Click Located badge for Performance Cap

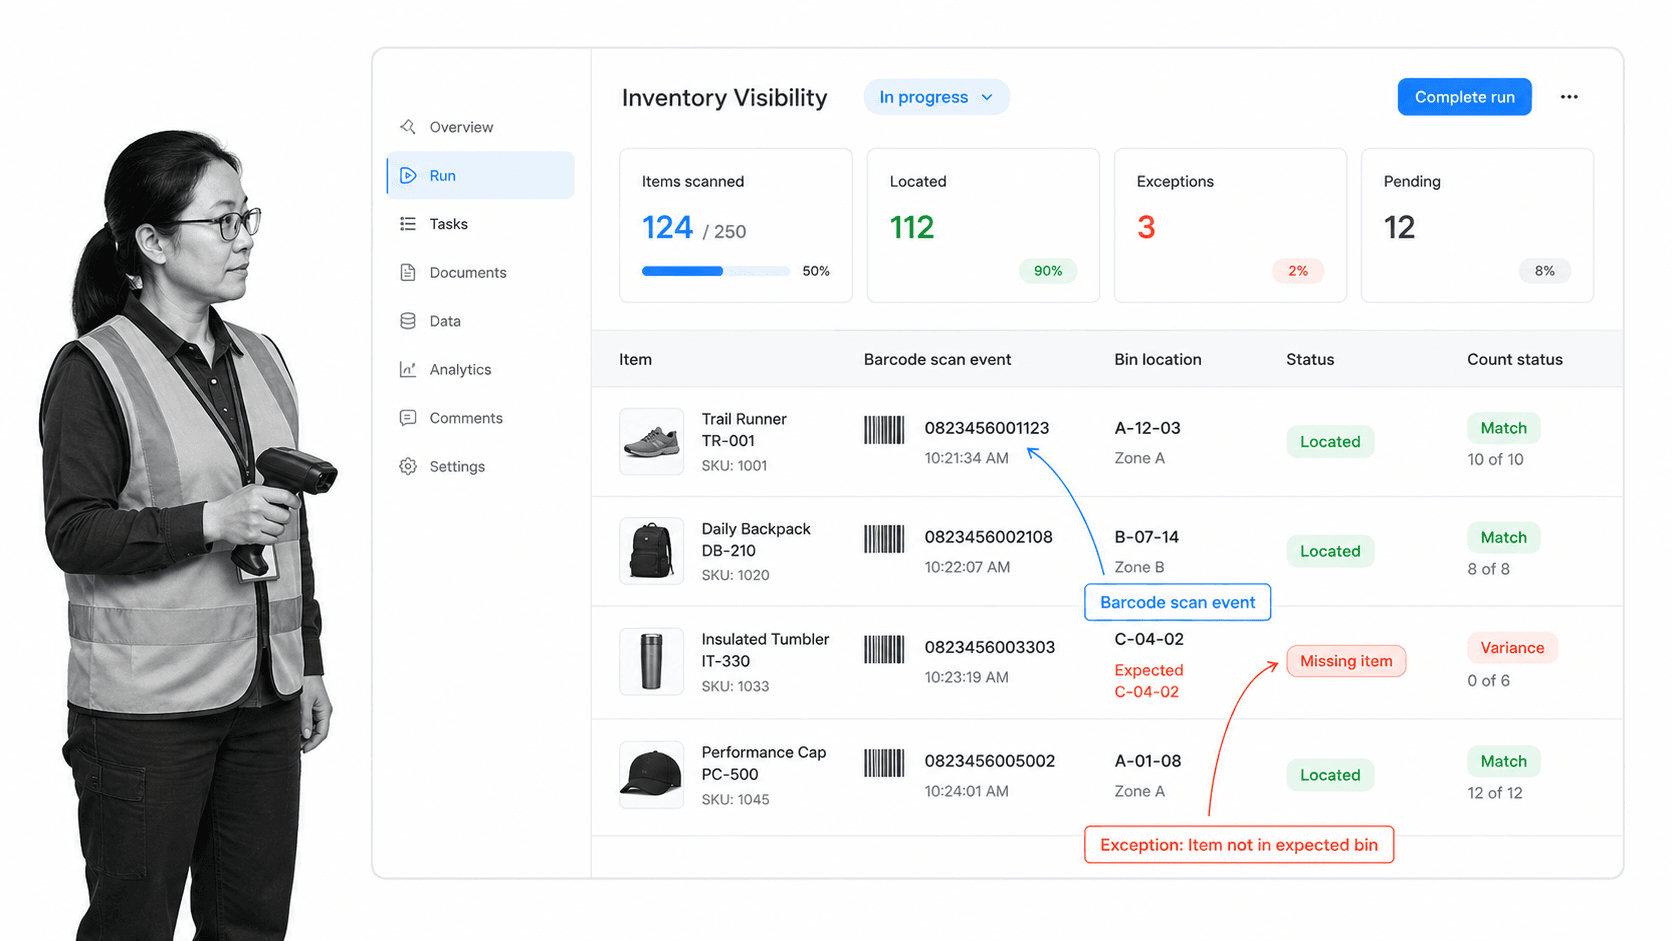point(1330,775)
